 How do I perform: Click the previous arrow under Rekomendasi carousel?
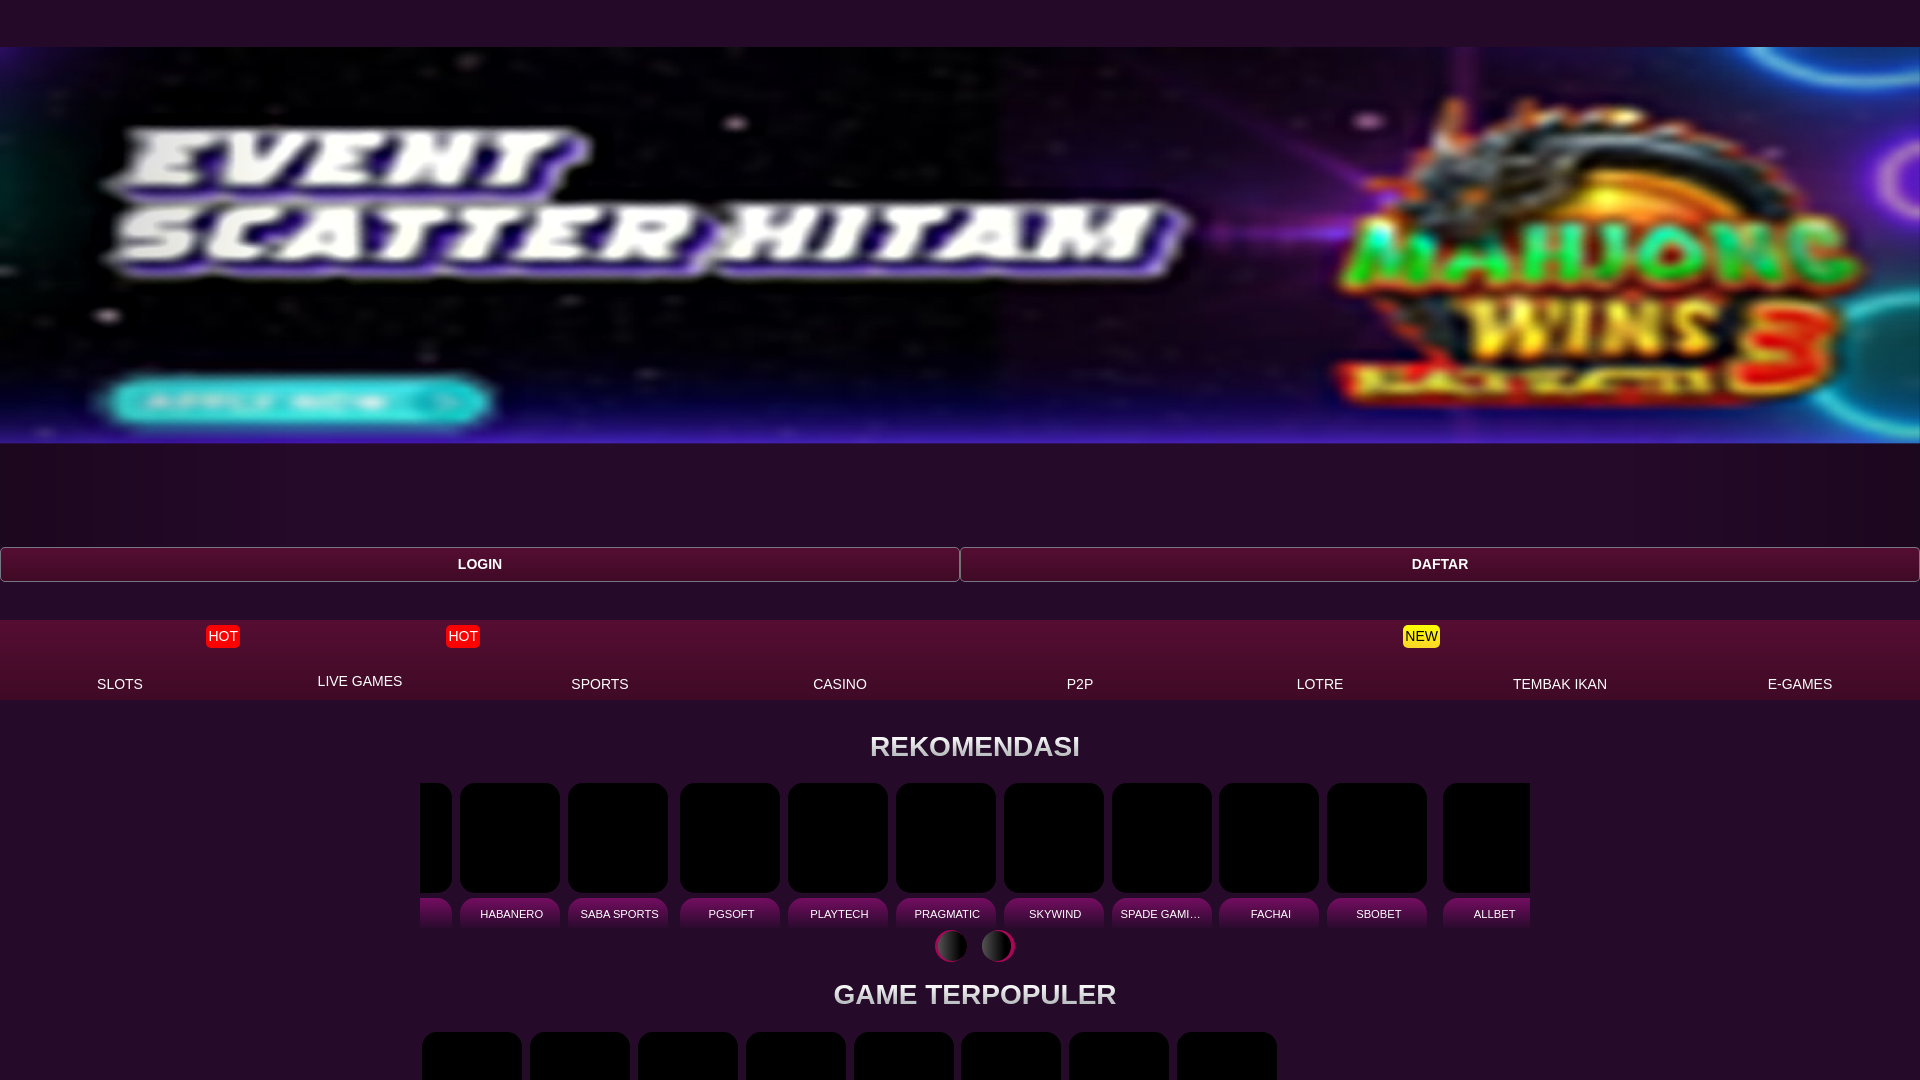951,946
